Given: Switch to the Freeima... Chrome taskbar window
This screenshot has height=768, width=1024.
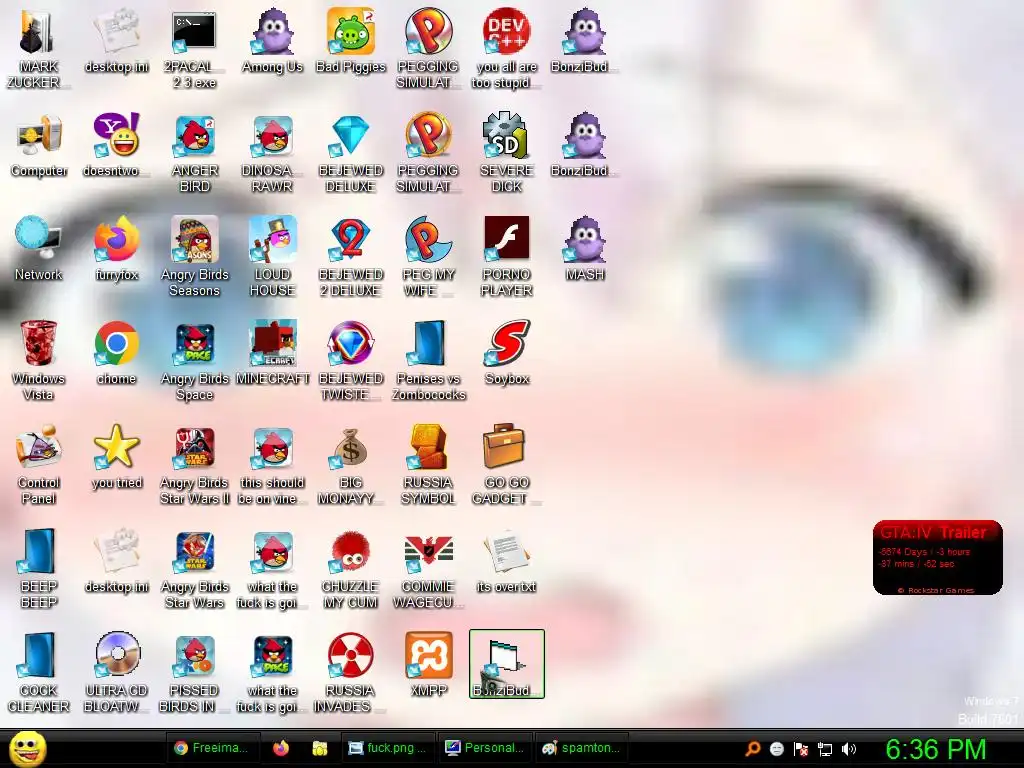Looking at the screenshot, I should pyautogui.click(x=213, y=748).
